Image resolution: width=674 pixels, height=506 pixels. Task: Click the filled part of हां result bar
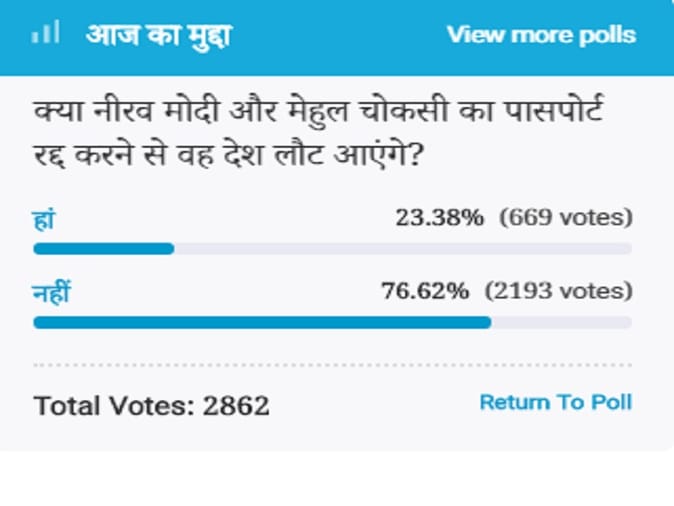[103, 248]
